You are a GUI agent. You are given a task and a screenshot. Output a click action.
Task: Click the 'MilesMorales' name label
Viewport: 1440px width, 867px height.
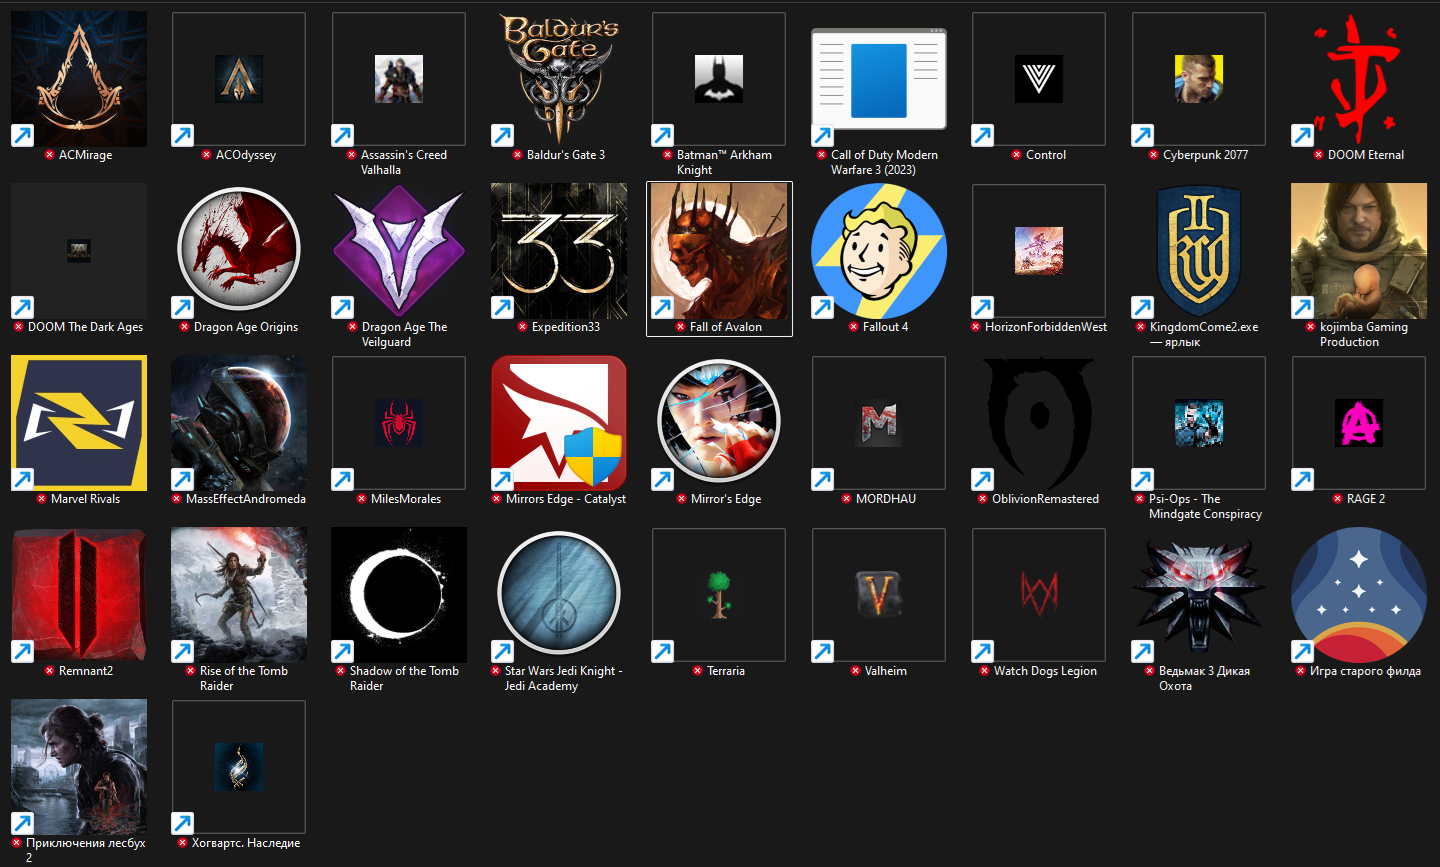[x=405, y=499]
